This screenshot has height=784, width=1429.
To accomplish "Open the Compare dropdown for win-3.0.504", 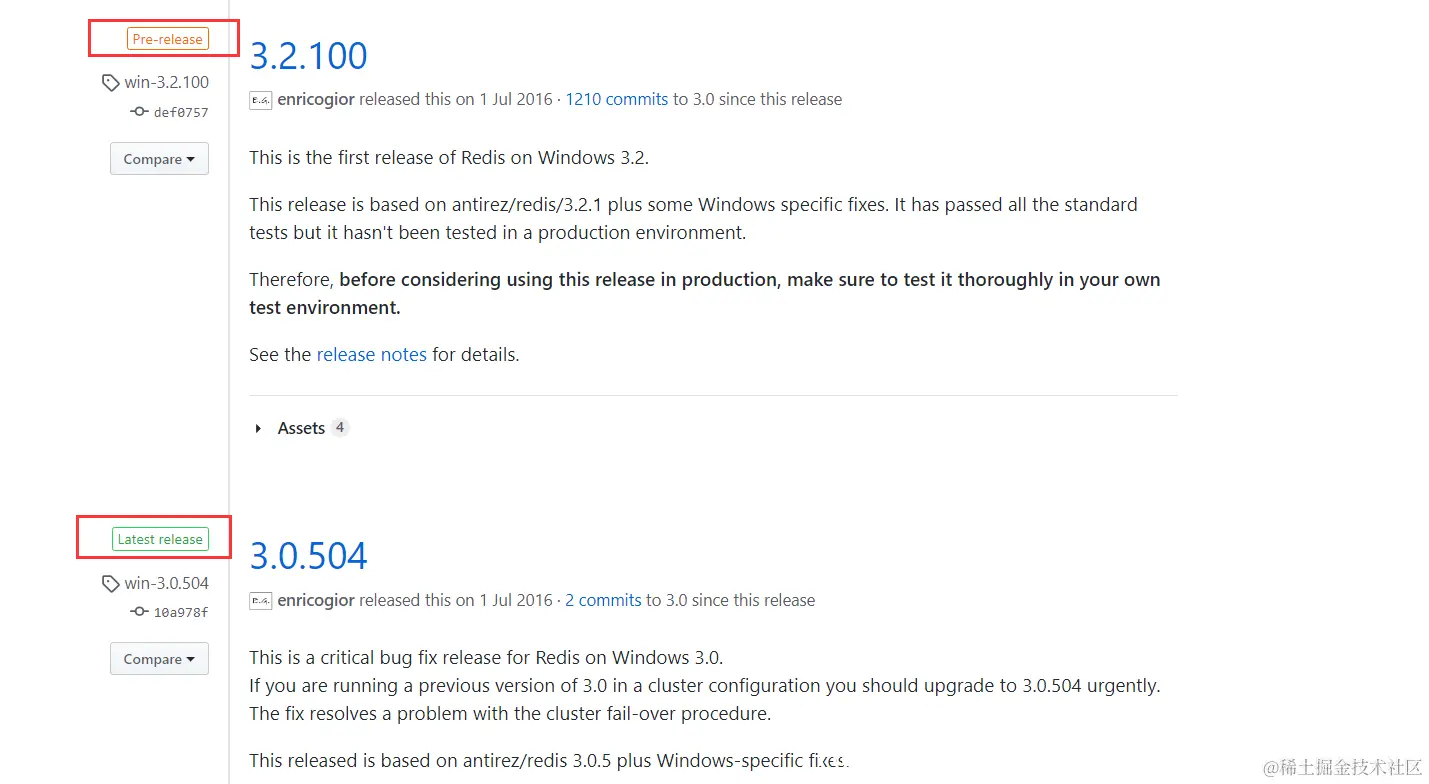I will pos(159,659).
